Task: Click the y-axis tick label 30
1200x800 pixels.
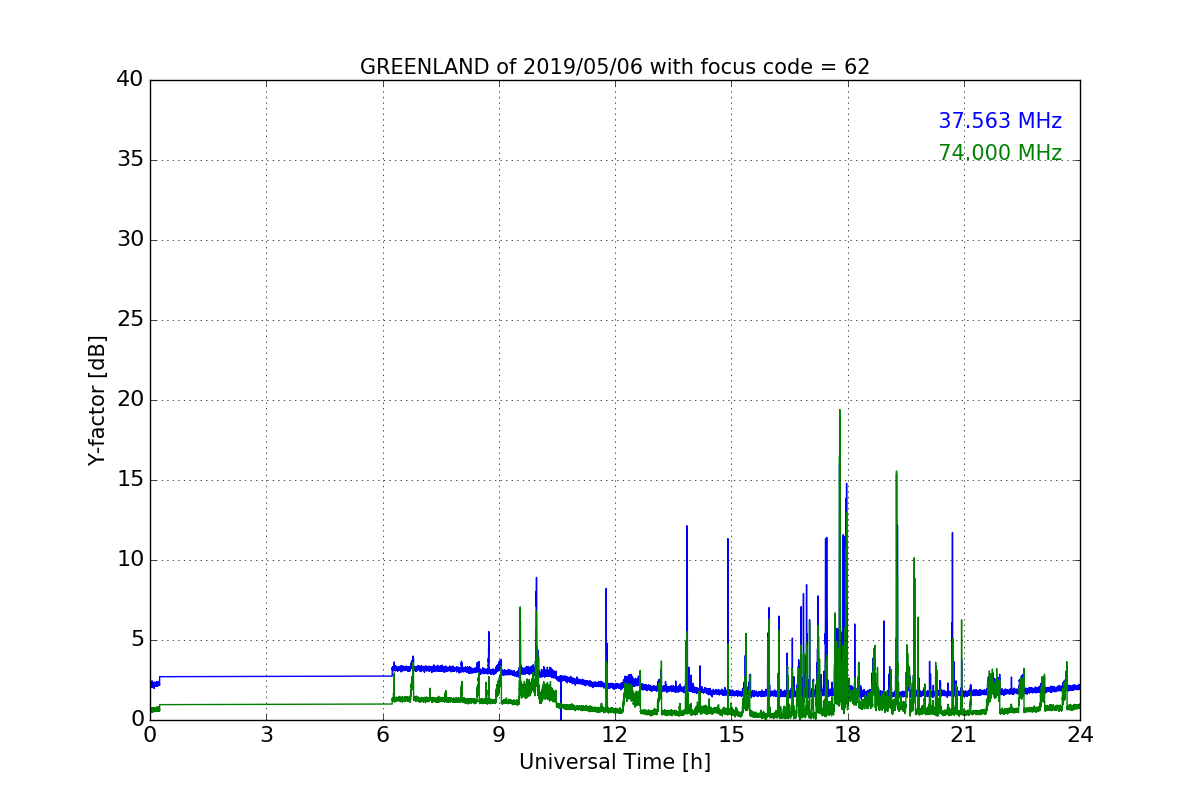Action: [129, 240]
